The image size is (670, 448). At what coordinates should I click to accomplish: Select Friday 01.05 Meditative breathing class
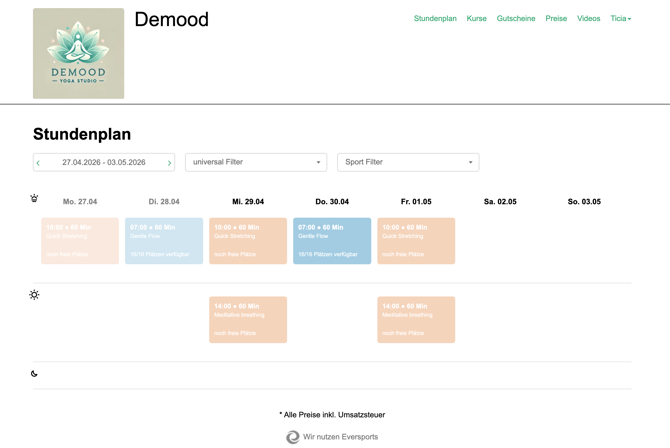pyautogui.click(x=416, y=319)
